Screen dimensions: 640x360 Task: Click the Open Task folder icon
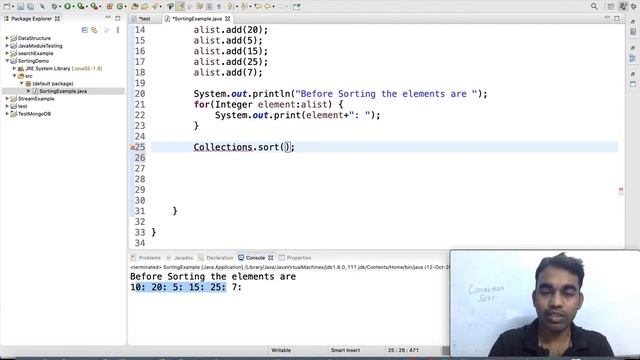(144, 6)
